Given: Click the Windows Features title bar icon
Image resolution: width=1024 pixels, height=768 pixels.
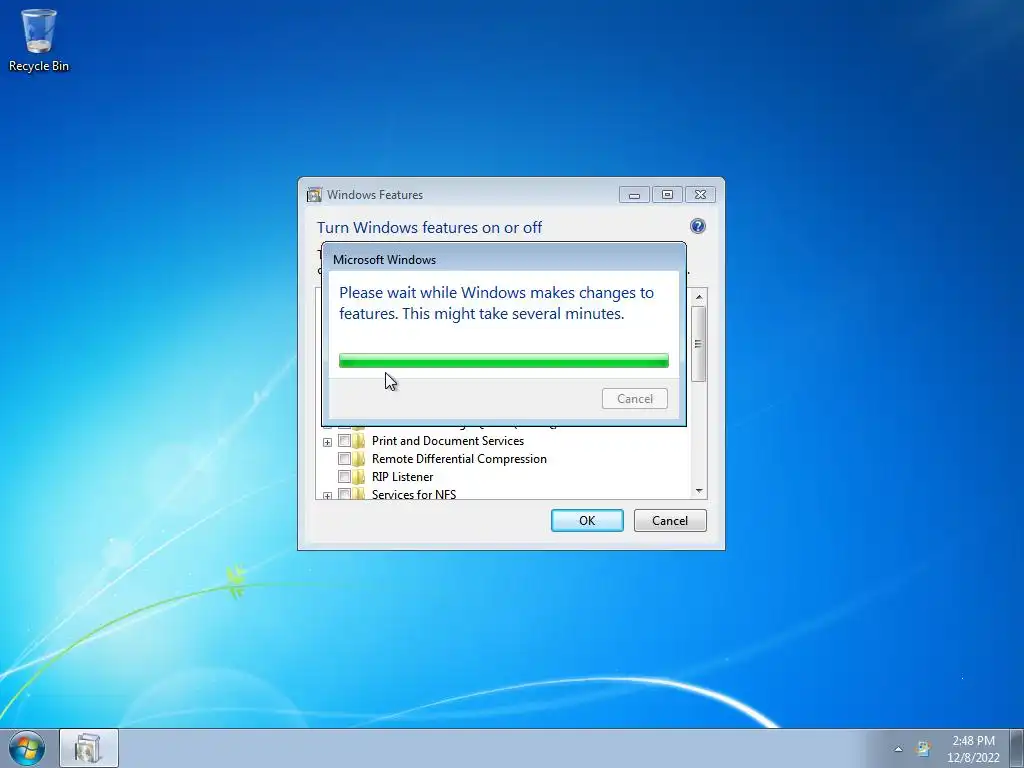Looking at the screenshot, I should (314, 195).
